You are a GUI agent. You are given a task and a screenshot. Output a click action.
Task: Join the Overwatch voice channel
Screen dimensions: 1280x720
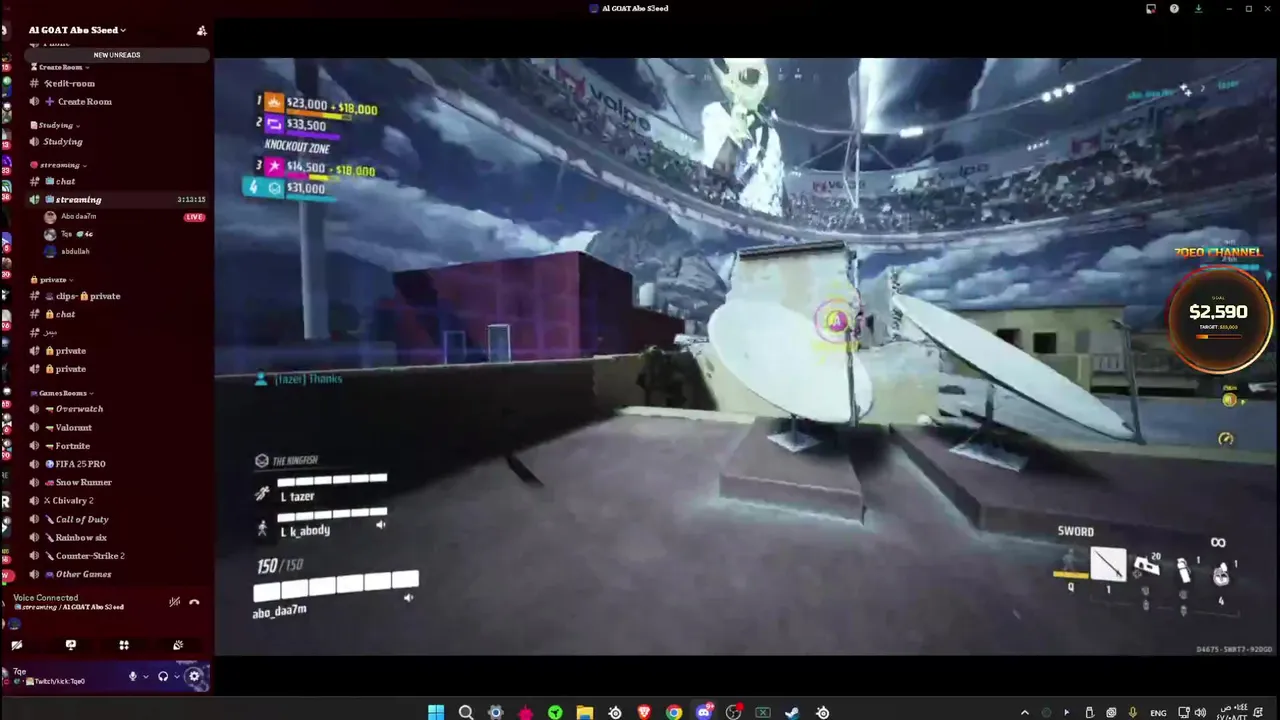117,409
